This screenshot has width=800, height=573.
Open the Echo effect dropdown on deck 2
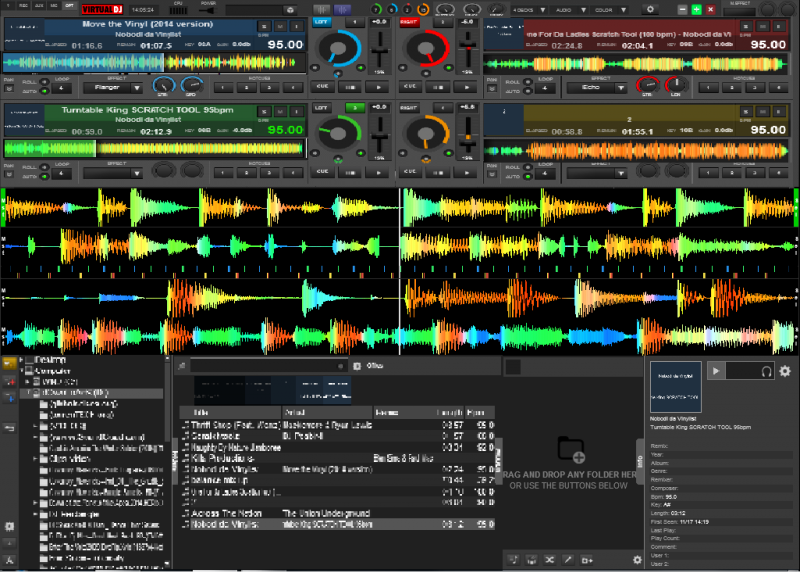tap(596, 88)
